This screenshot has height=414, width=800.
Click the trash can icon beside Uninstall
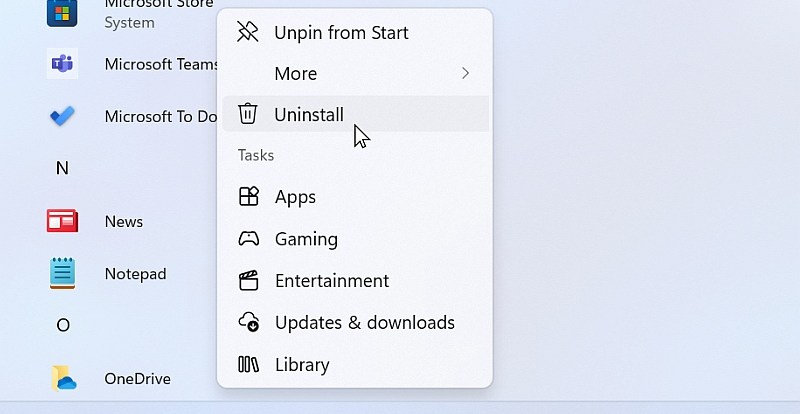[248, 113]
